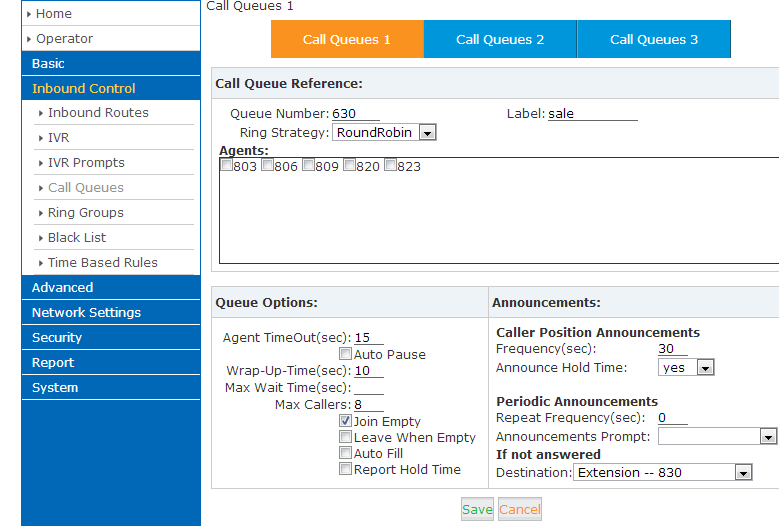779x526 pixels.
Task: Tick the Report Hold Time checkbox
Action: coord(345,469)
